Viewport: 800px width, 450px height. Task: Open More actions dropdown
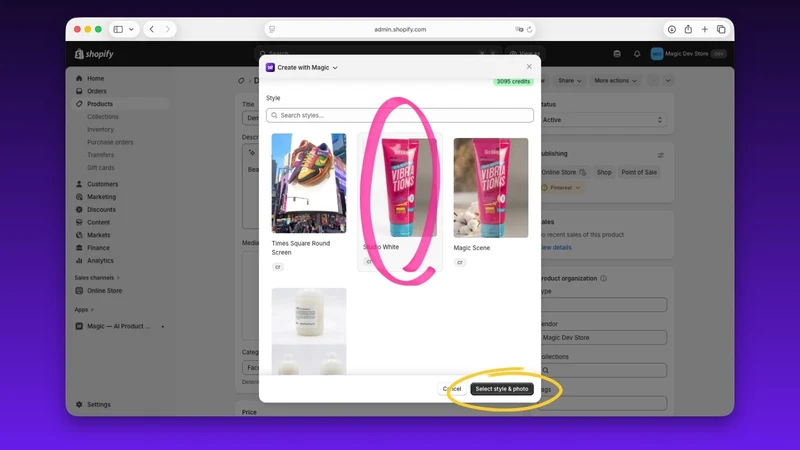tap(615, 81)
